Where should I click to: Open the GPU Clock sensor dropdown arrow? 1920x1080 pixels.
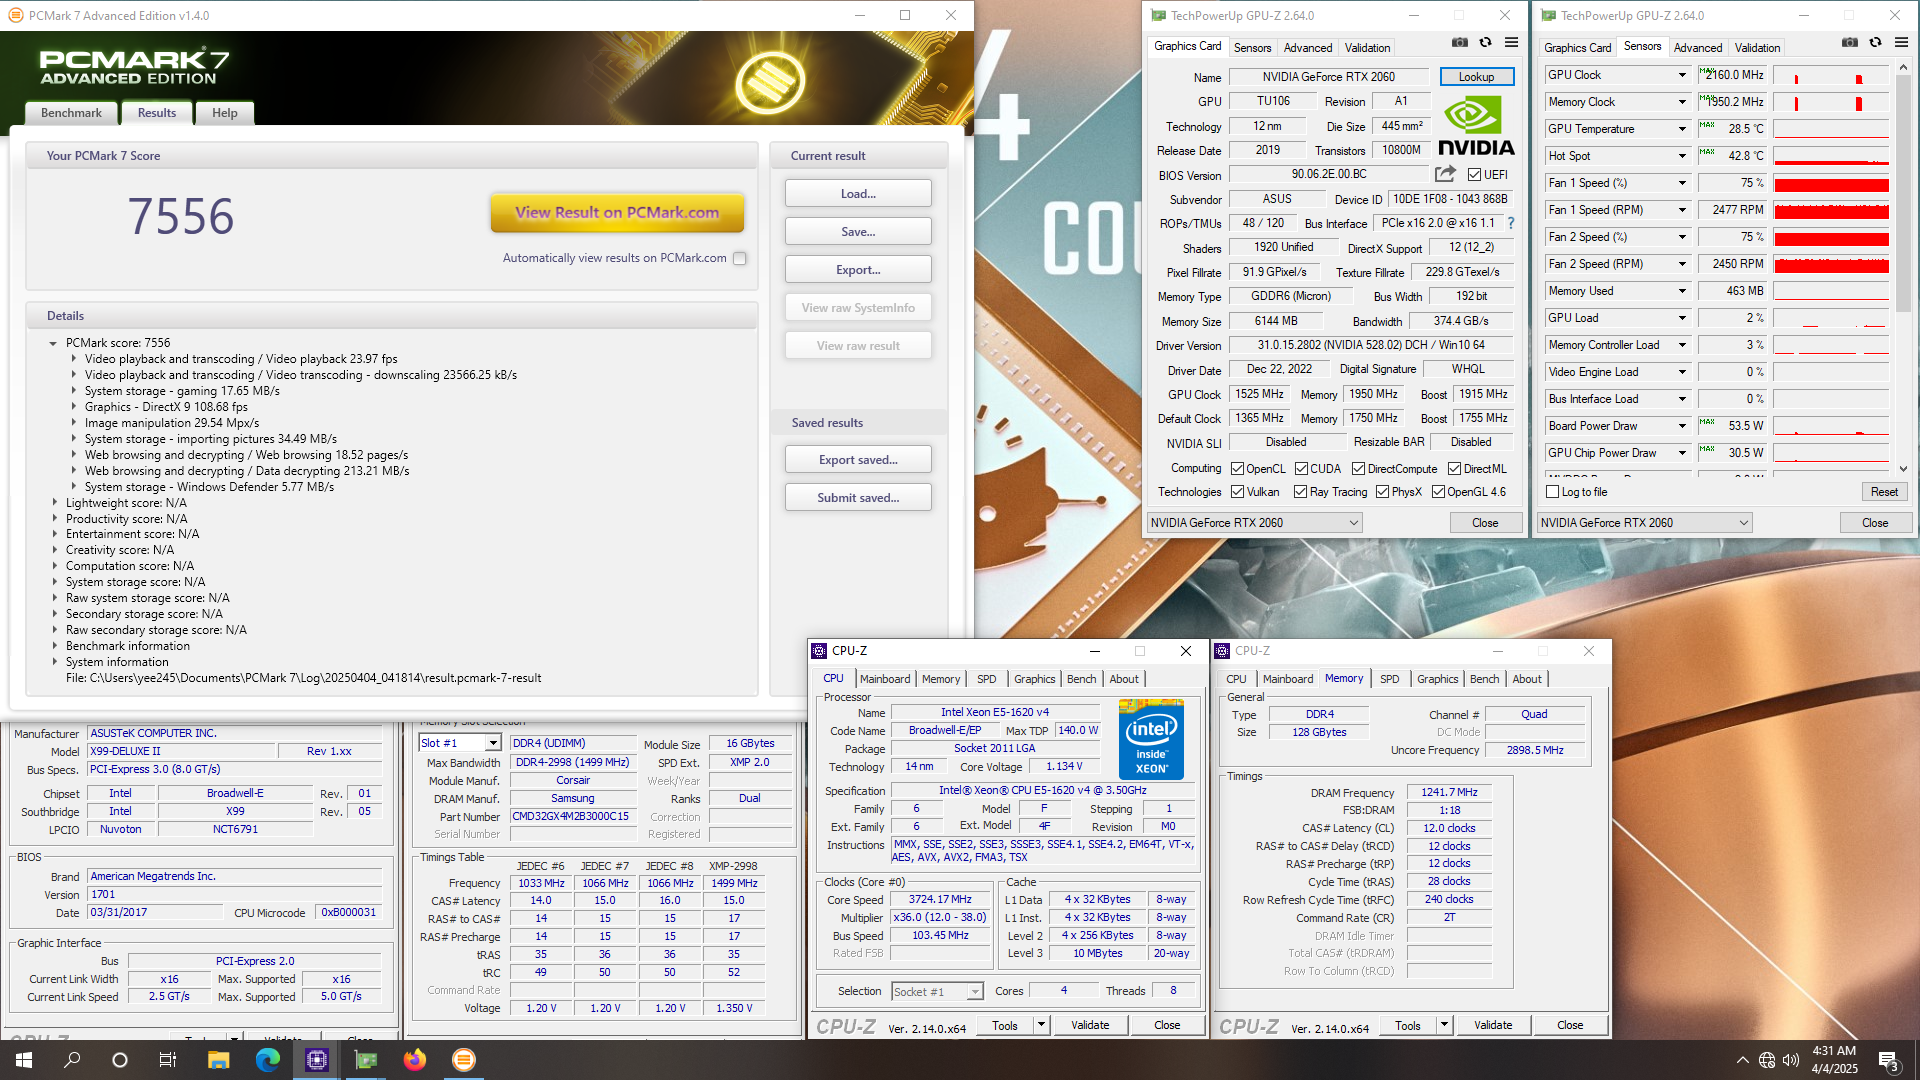click(1682, 75)
